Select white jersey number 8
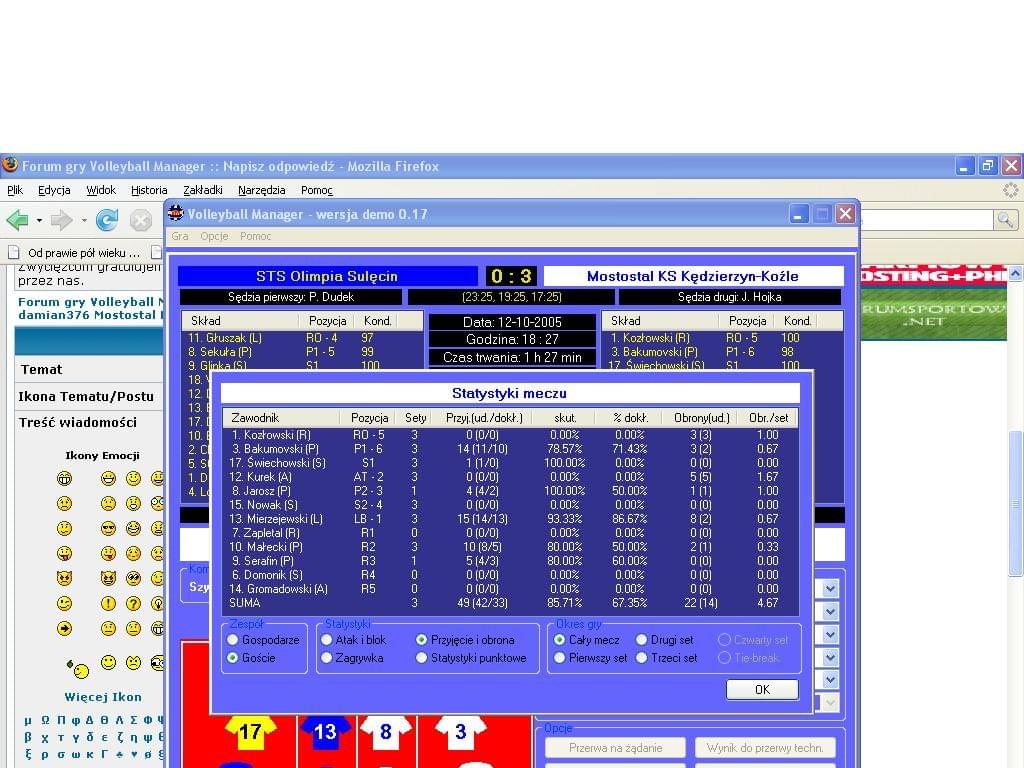Screen dimensions: 1024x768 tap(386, 732)
